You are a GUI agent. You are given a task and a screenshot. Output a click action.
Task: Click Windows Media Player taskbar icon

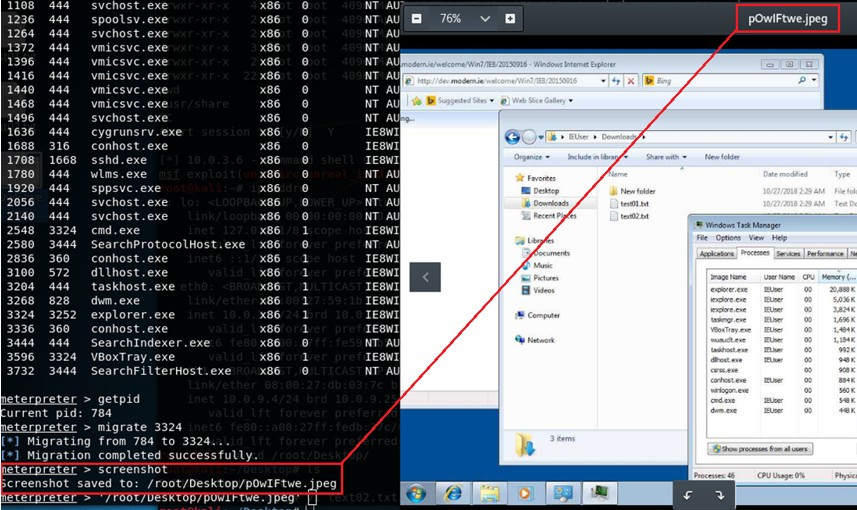(x=525, y=494)
